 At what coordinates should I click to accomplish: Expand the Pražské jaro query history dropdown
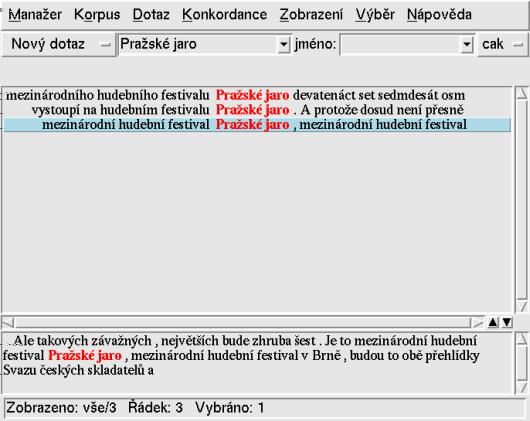[284, 44]
